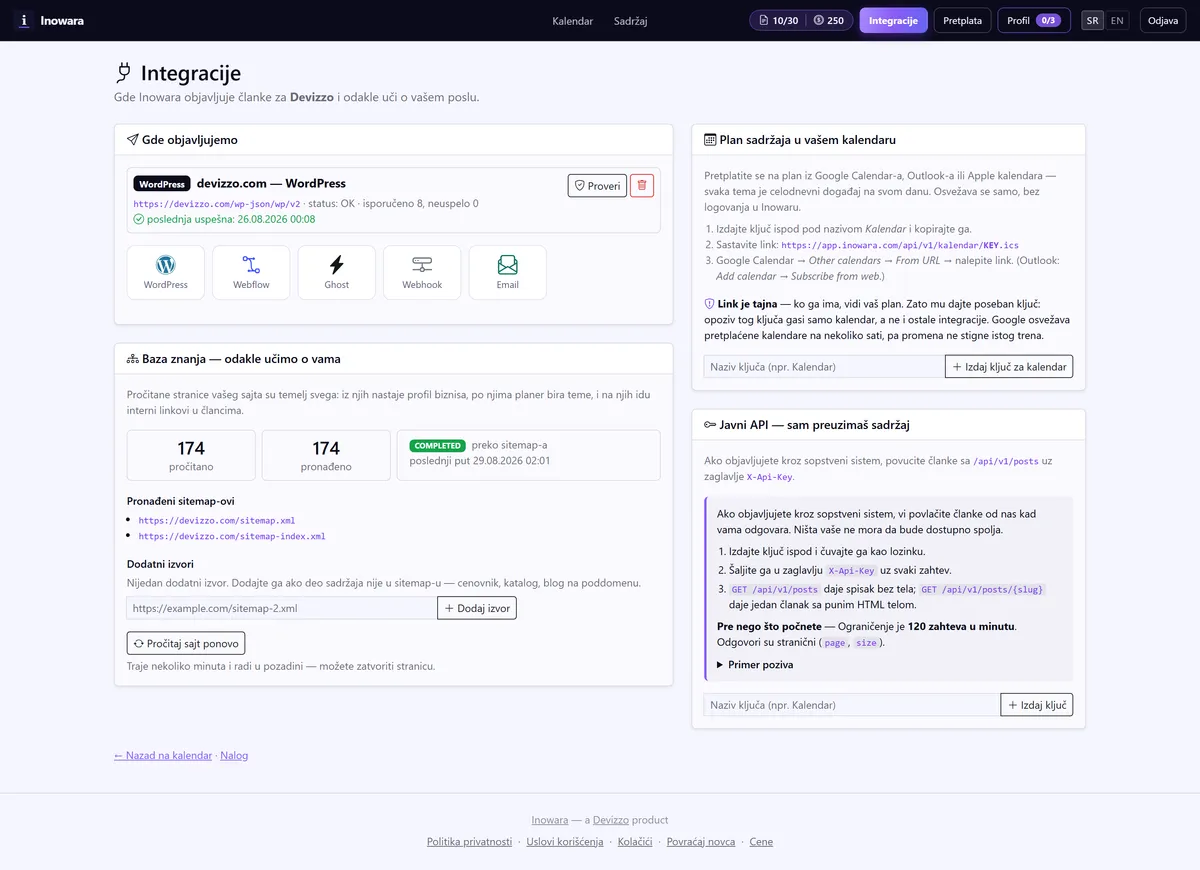
Task: Click the calendar KEY.ics link text
Action: tap(900, 245)
